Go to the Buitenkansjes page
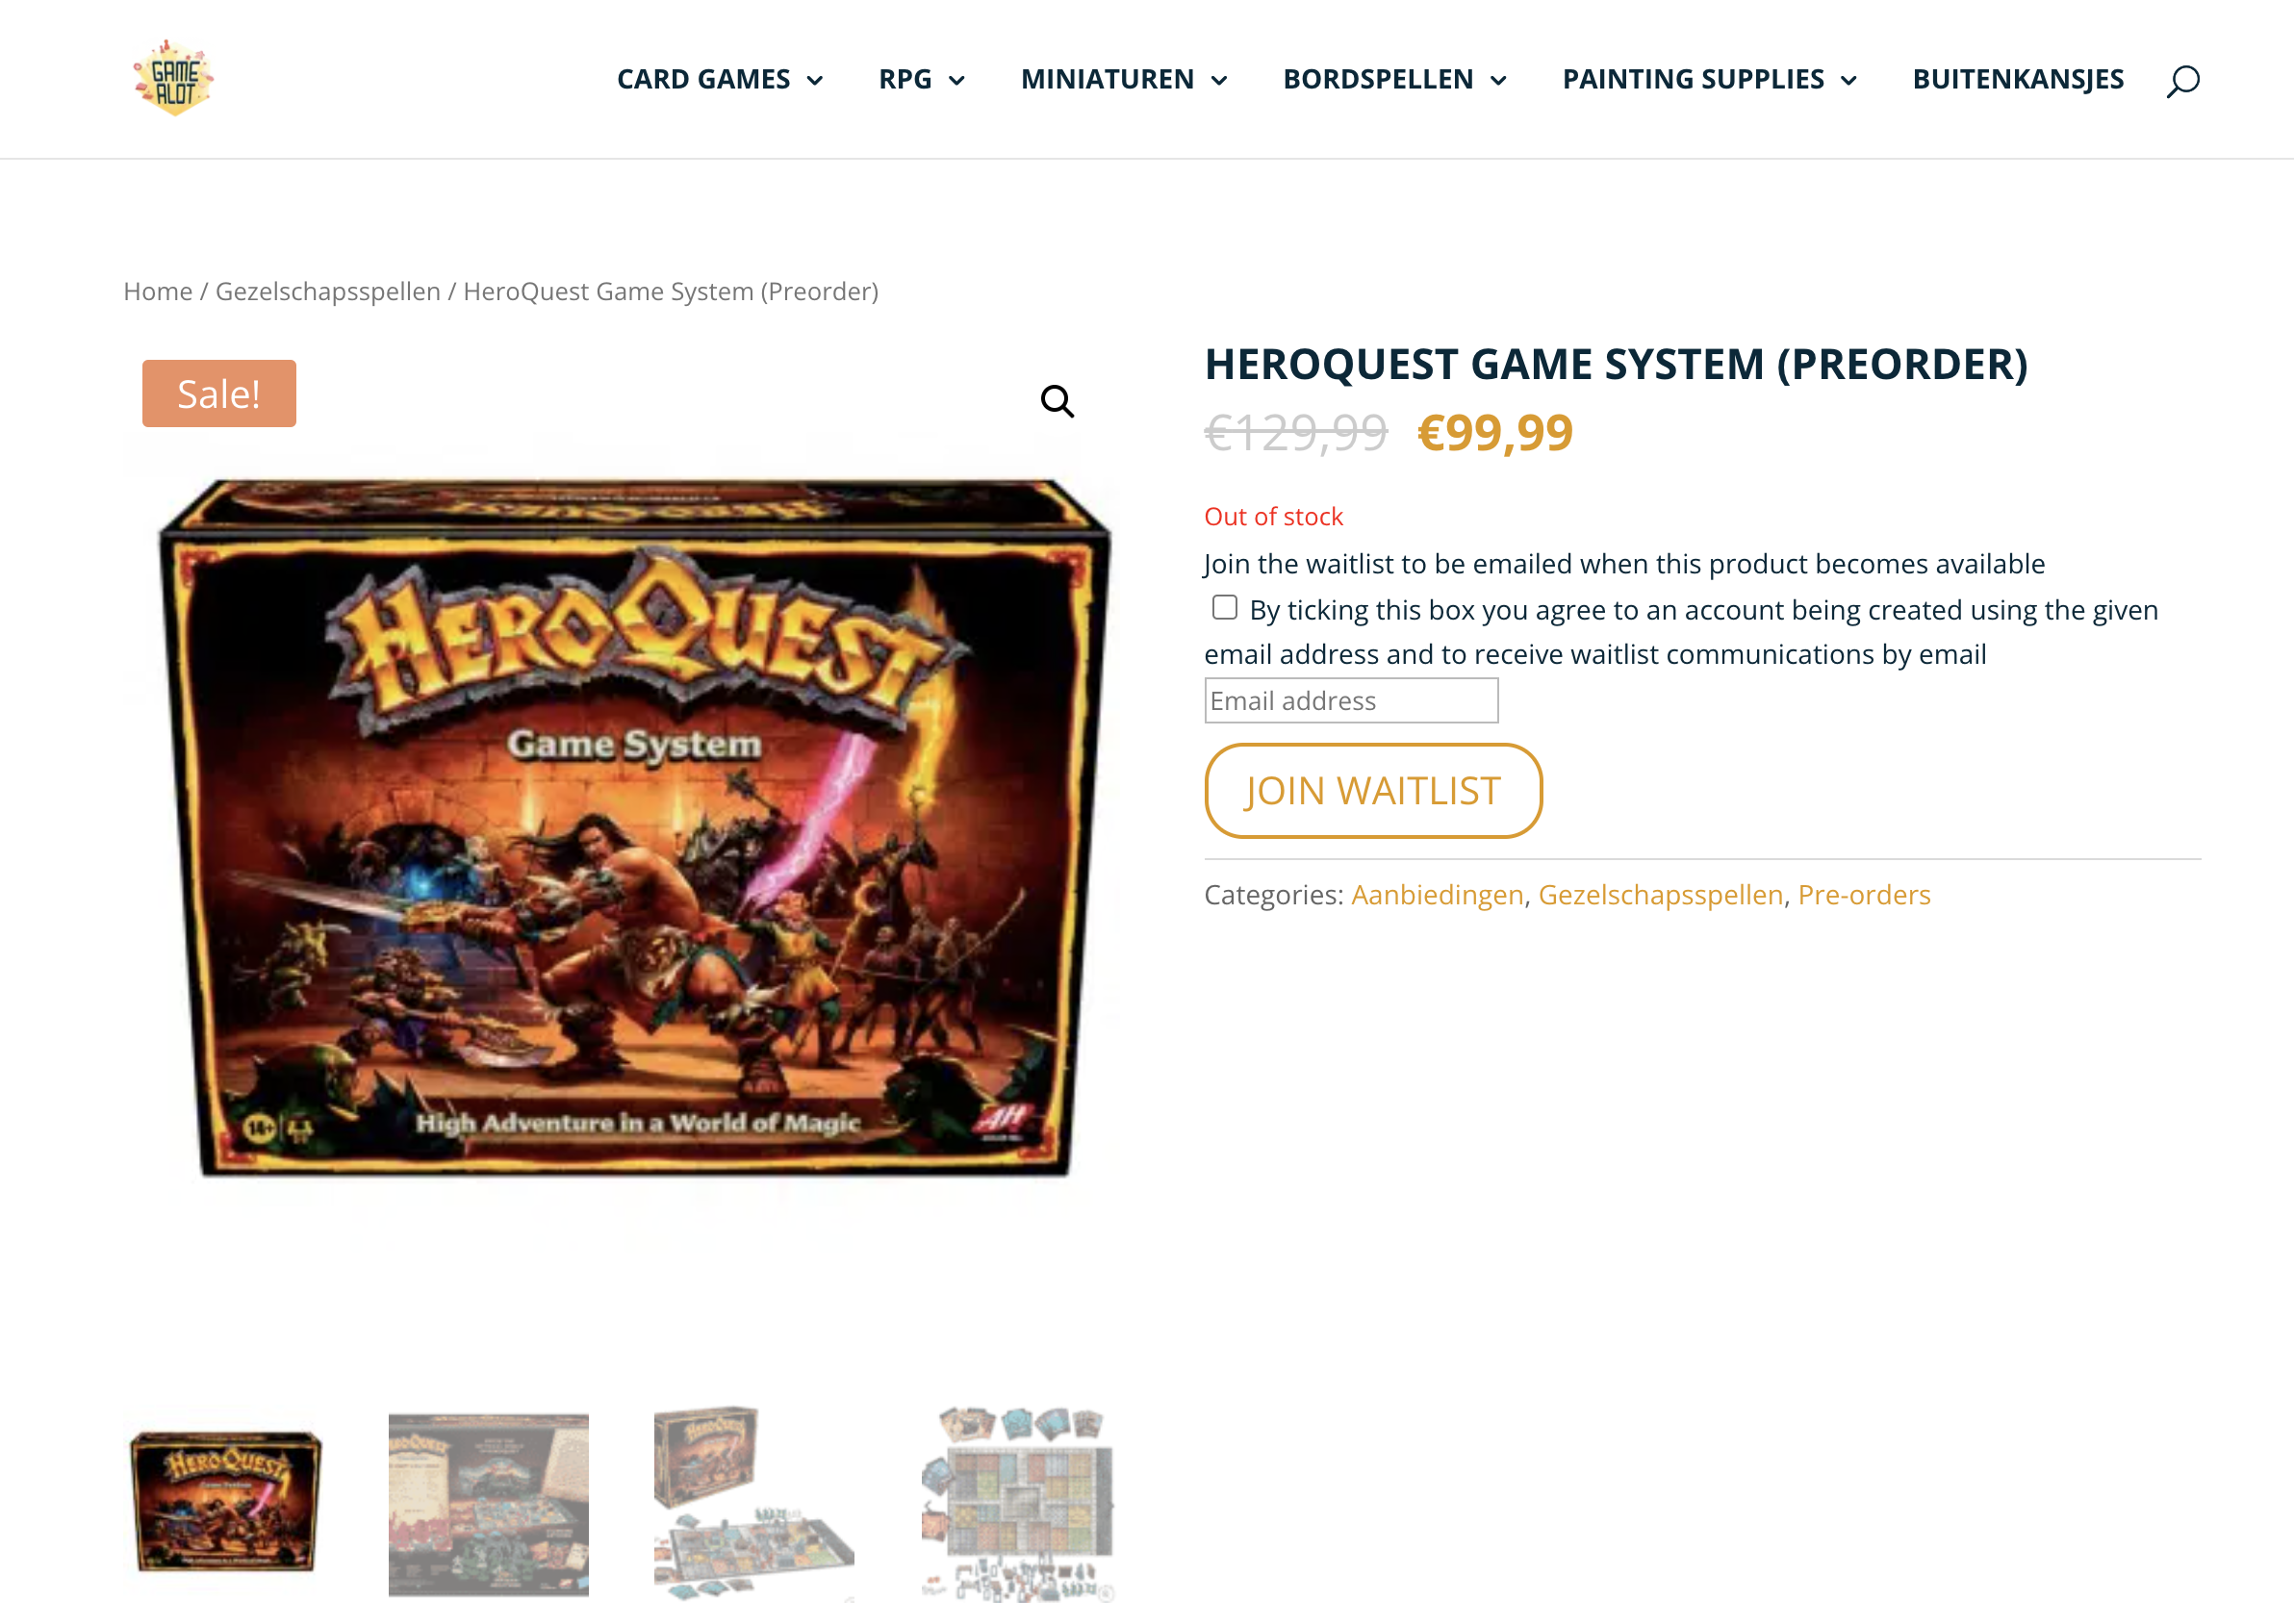This screenshot has width=2294, height=1624. pyautogui.click(x=2017, y=79)
